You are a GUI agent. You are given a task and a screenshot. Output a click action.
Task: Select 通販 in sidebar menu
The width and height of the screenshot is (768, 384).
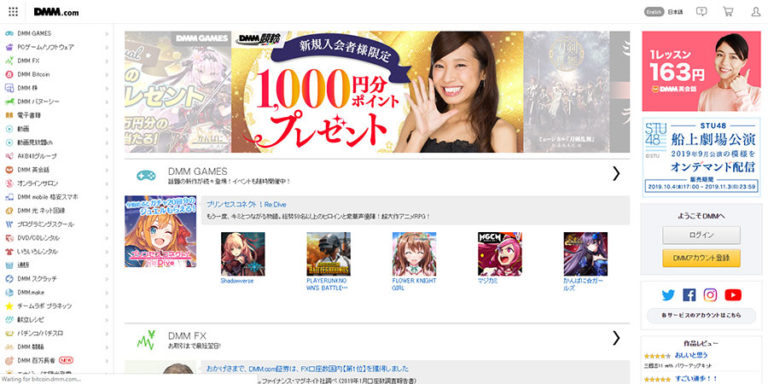click(23, 265)
